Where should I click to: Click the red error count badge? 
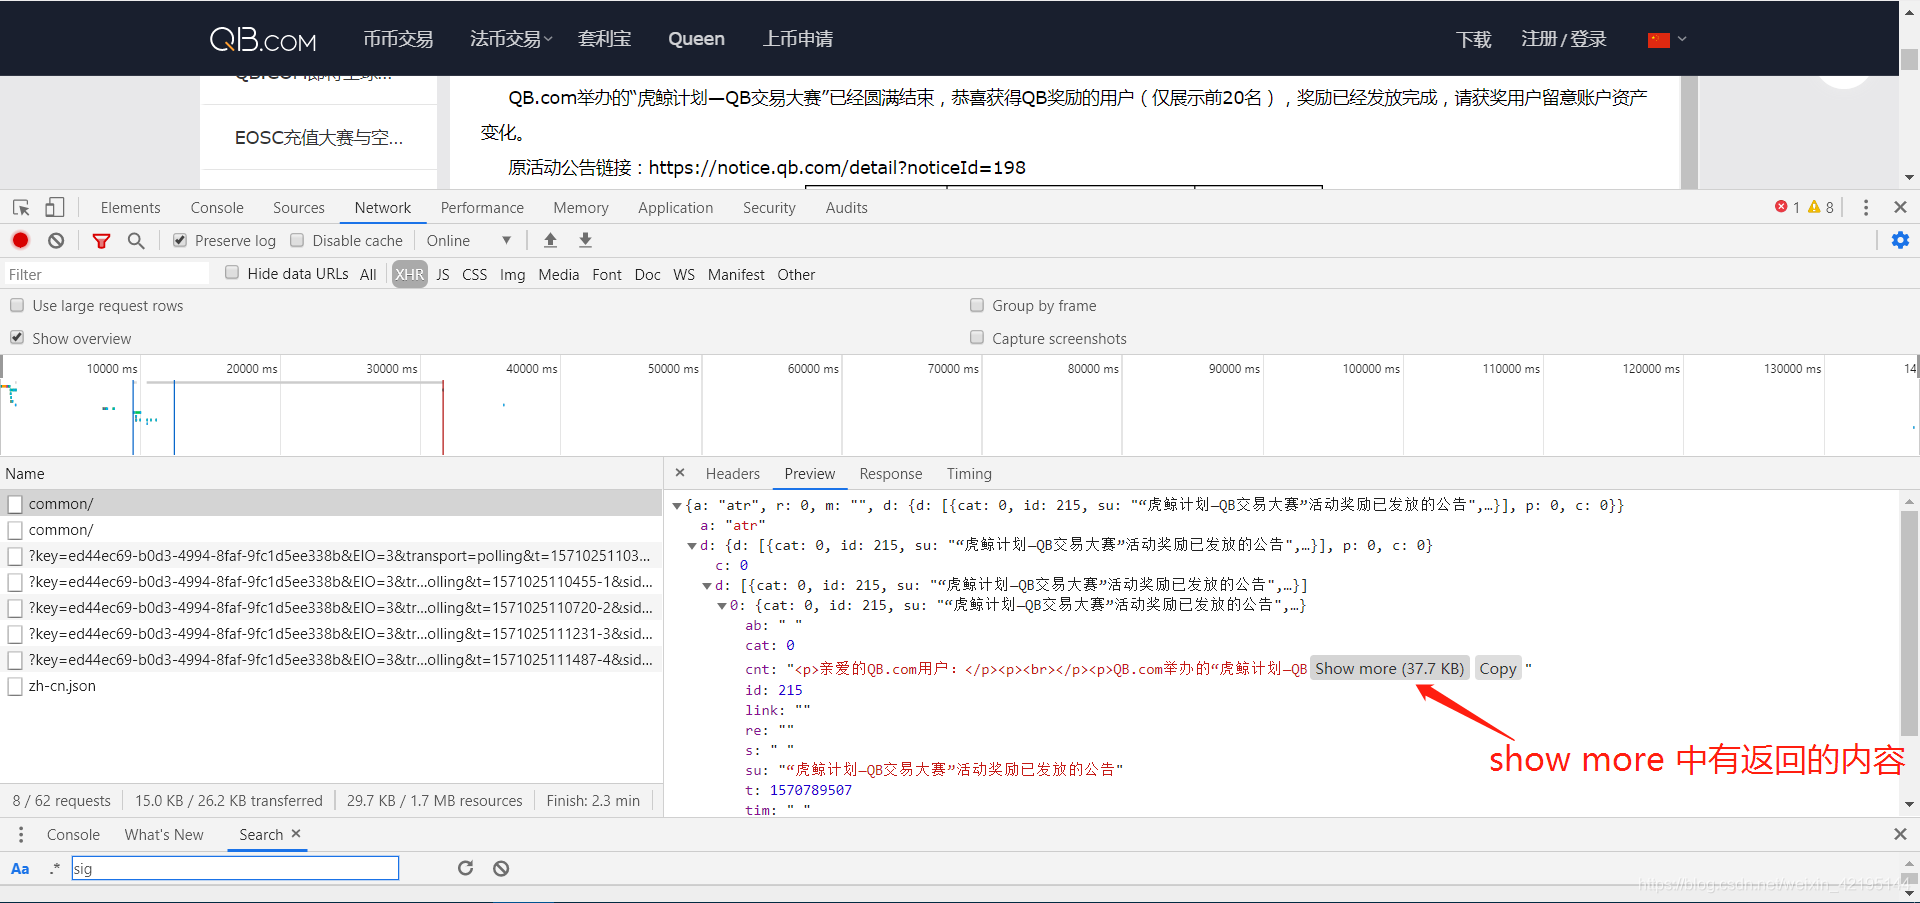click(1787, 207)
